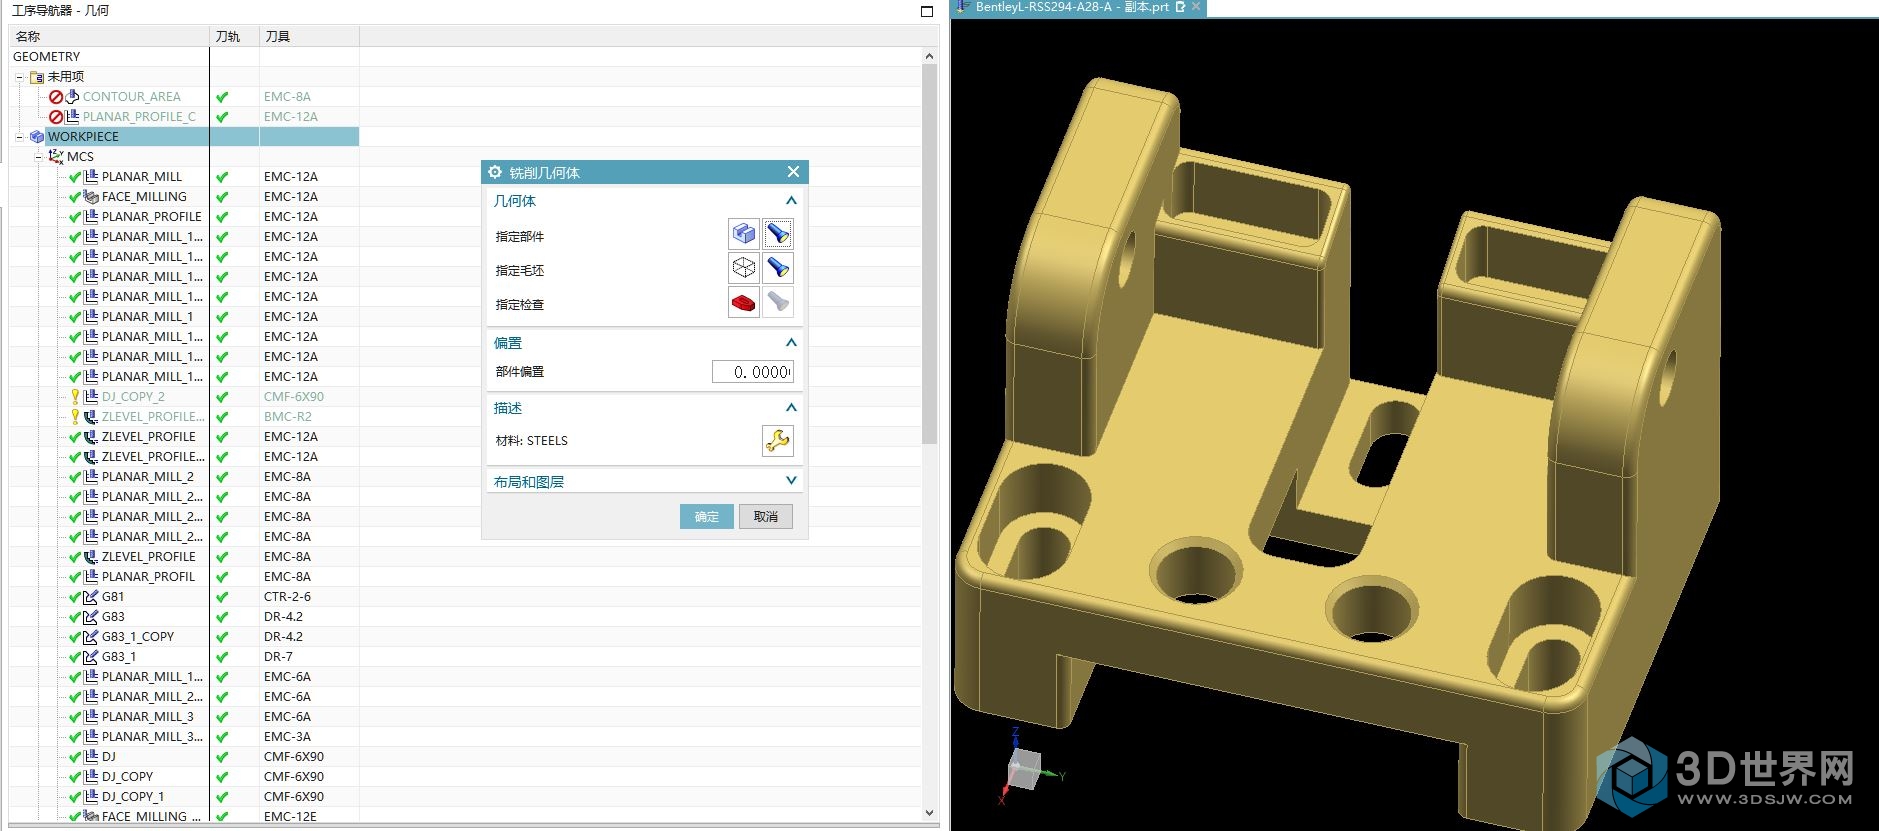Click the EMC-3A tool cell

(310, 737)
